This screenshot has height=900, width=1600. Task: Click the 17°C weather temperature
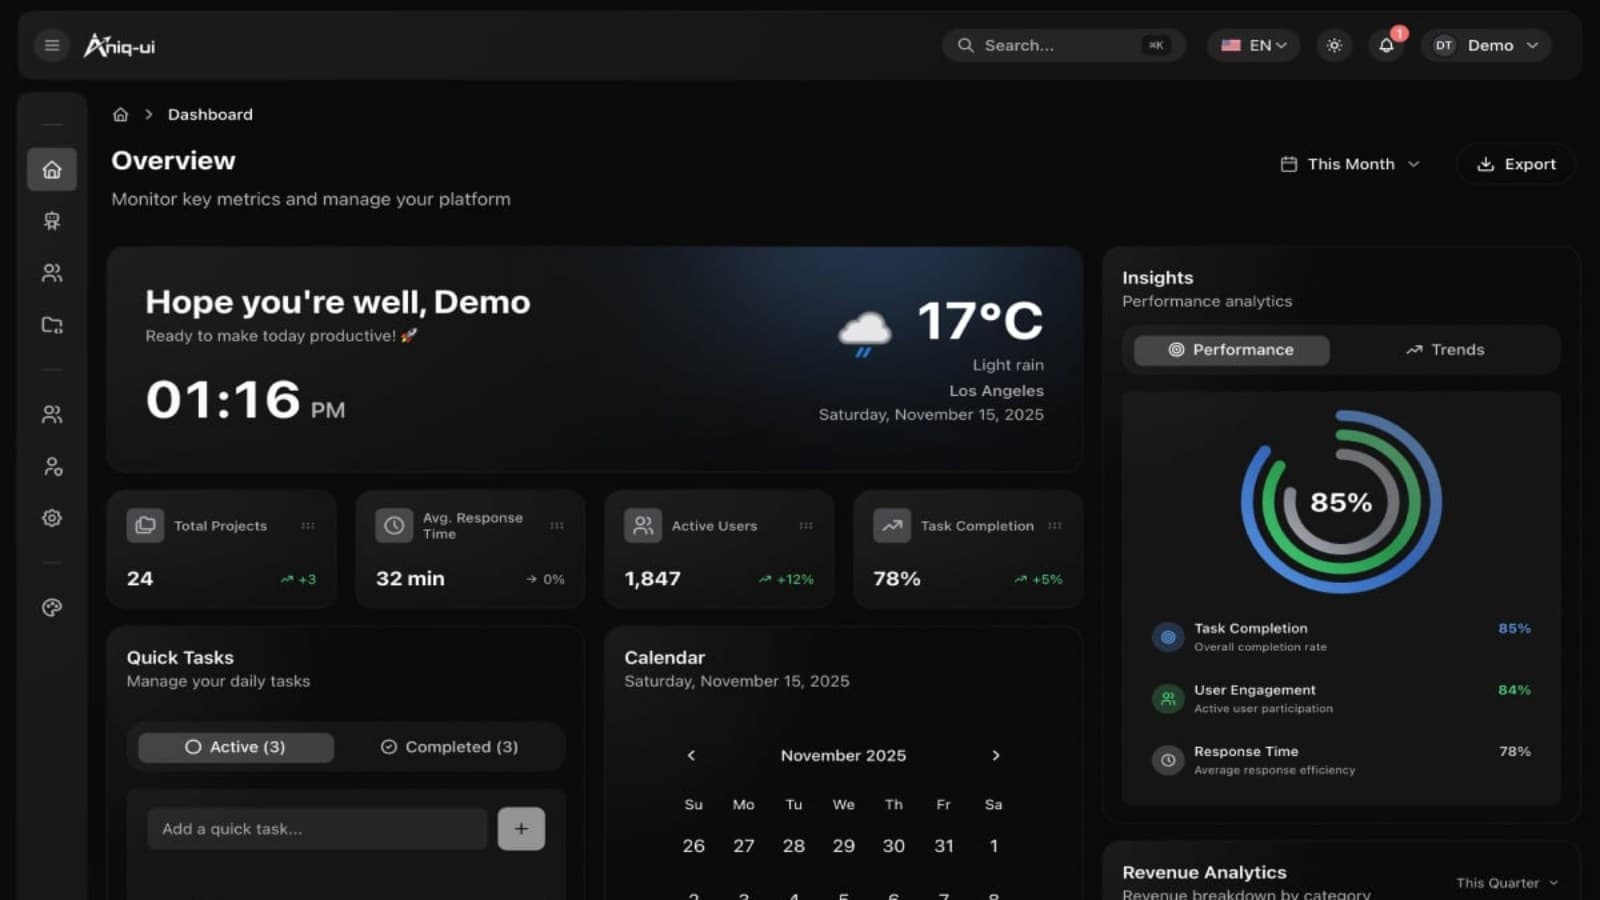pos(980,321)
